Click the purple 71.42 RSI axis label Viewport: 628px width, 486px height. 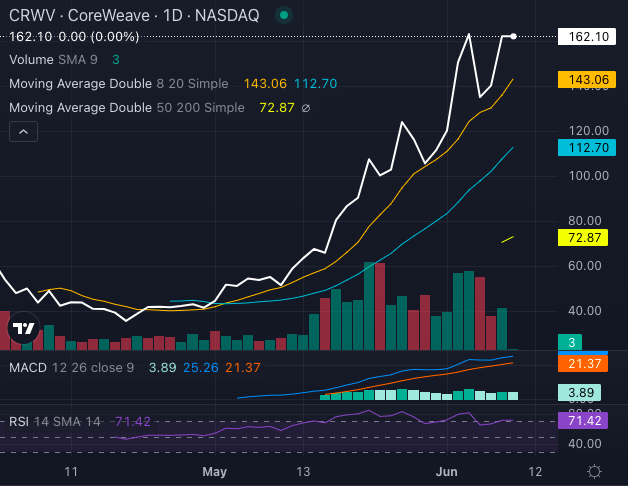coord(583,421)
